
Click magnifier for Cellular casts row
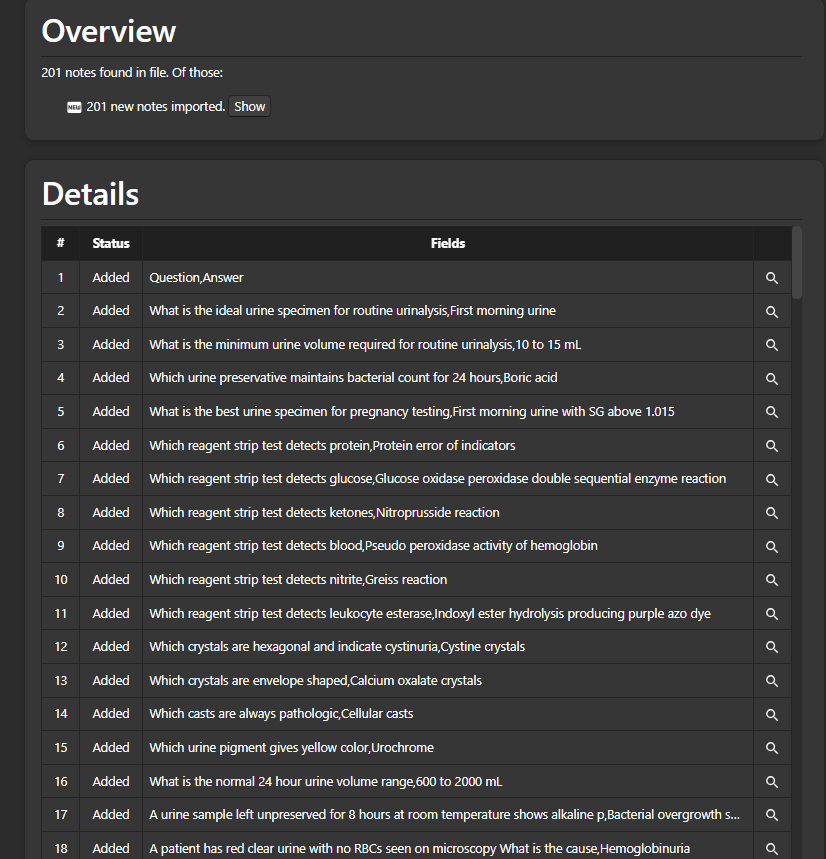click(771, 714)
